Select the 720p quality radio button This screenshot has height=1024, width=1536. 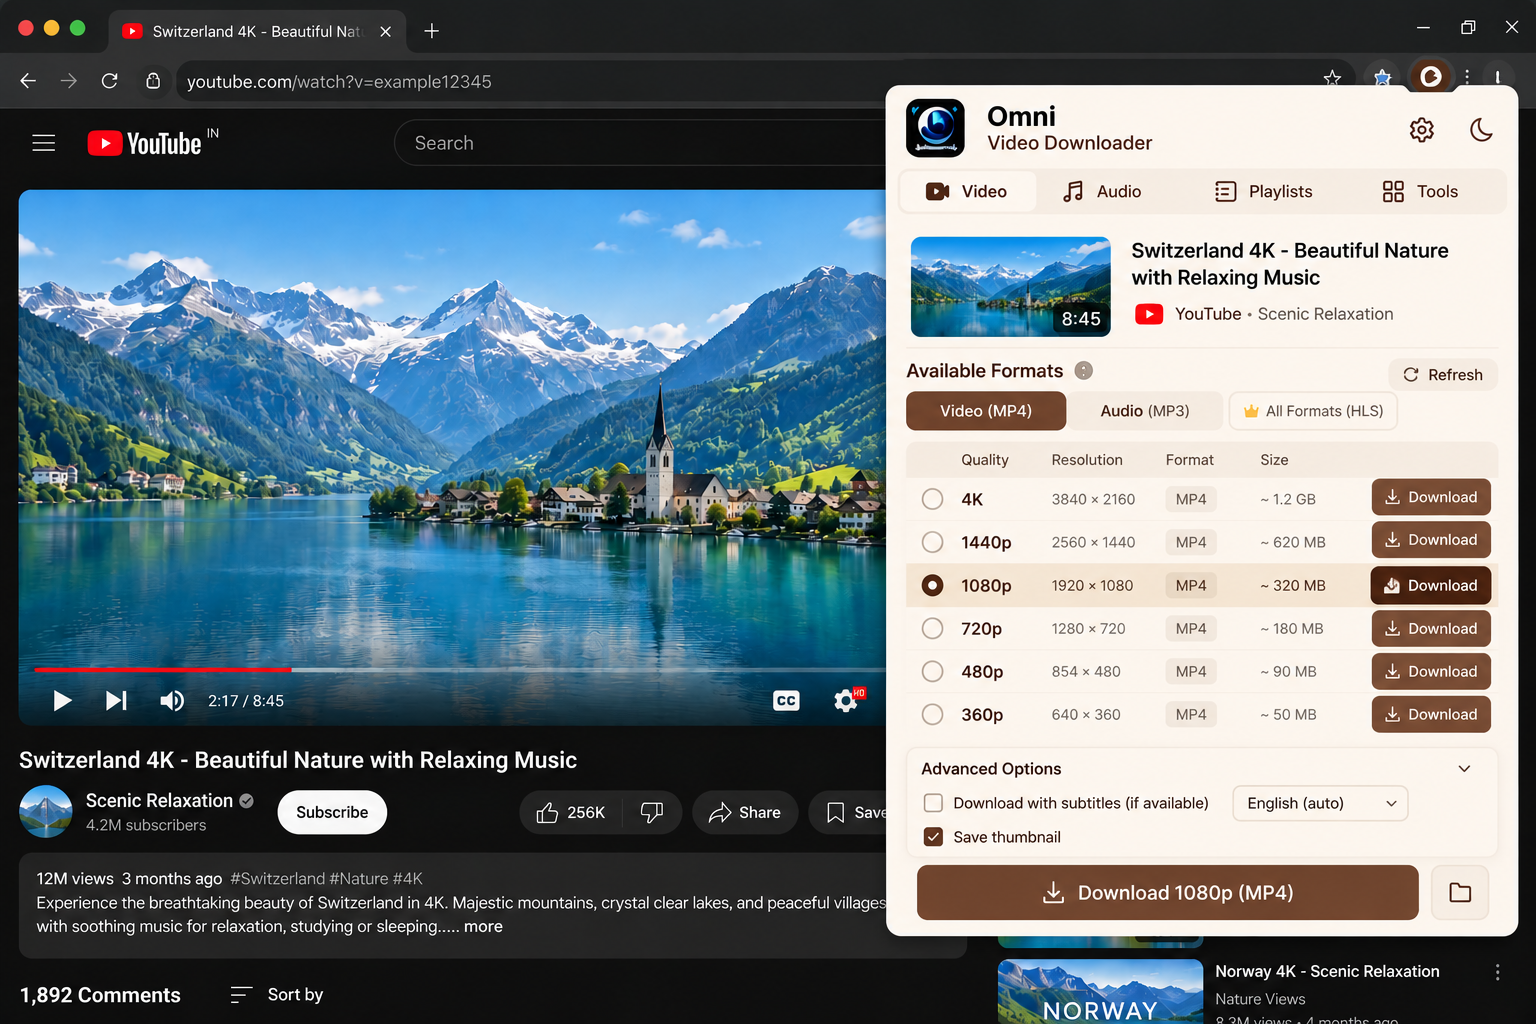[x=932, y=628]
